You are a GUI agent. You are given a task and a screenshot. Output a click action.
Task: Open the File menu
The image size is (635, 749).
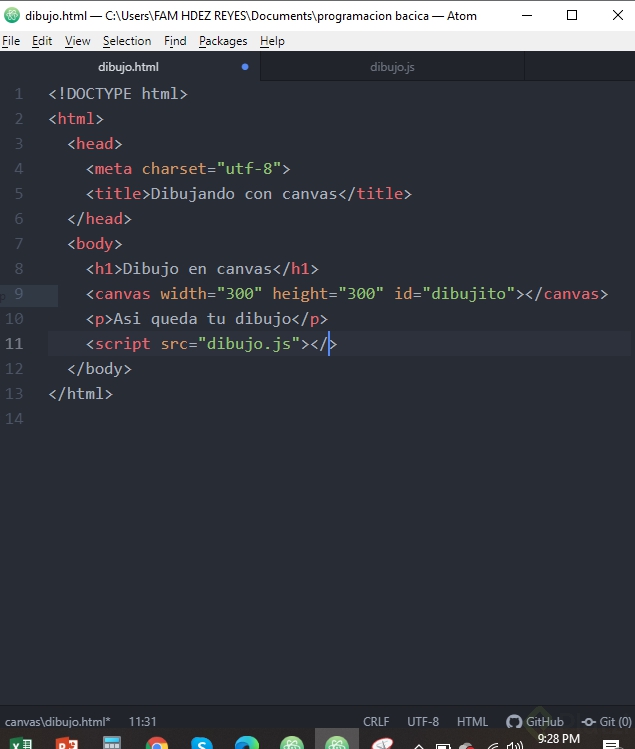point(11,41)
